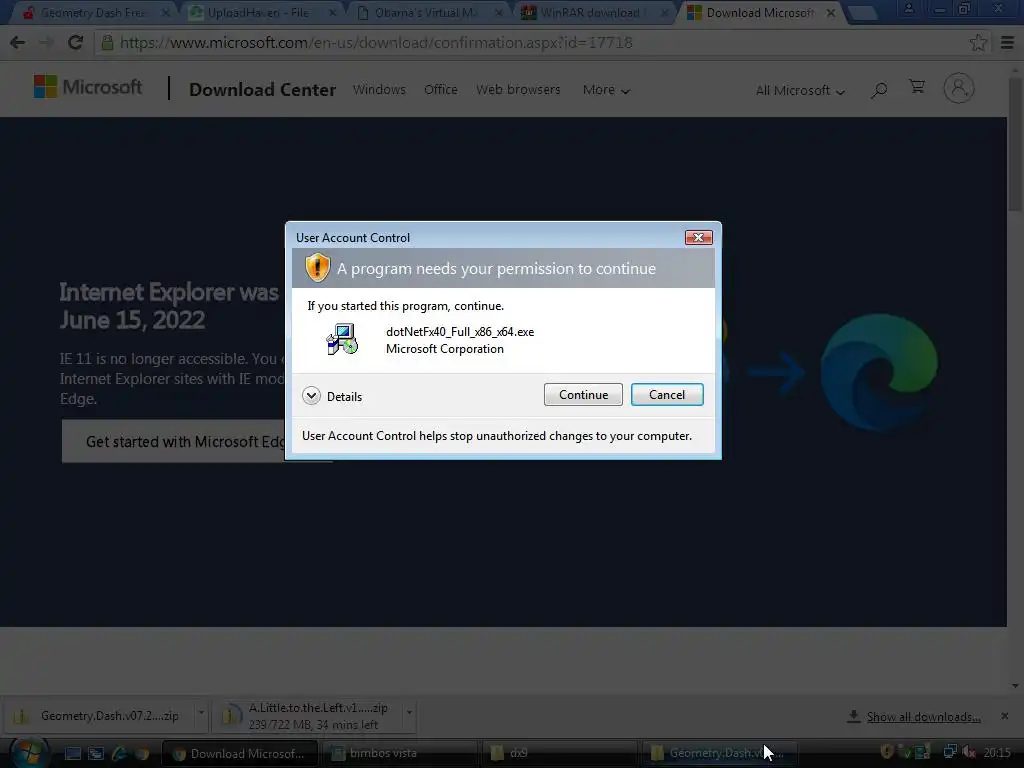The image size is (1024, 768).
Task: Click Continue in the User Account Control dialog
Action: pyautogui.click(x=583, y=394)
